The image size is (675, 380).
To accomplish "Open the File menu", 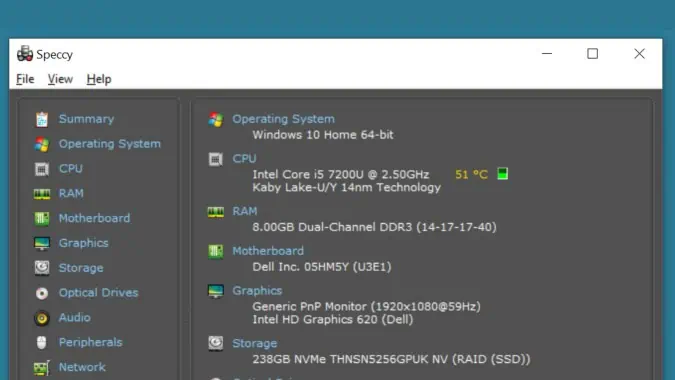I will click(25, 79).
